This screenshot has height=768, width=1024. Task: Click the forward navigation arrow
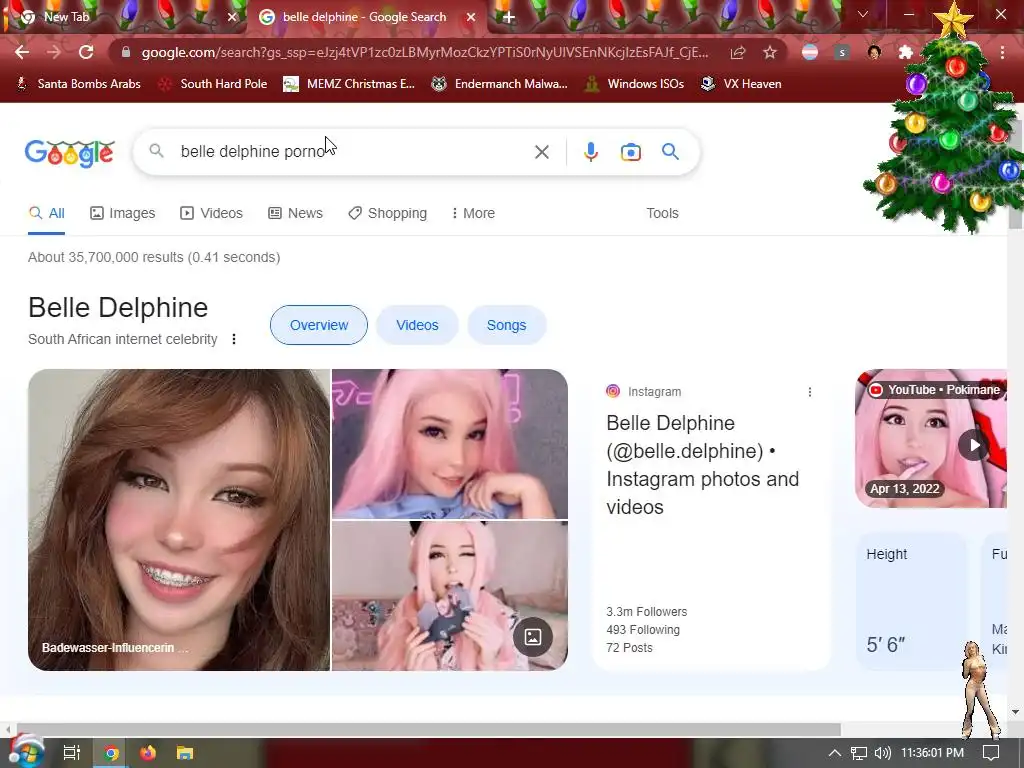pyautogui.click(x=54, y=52)
